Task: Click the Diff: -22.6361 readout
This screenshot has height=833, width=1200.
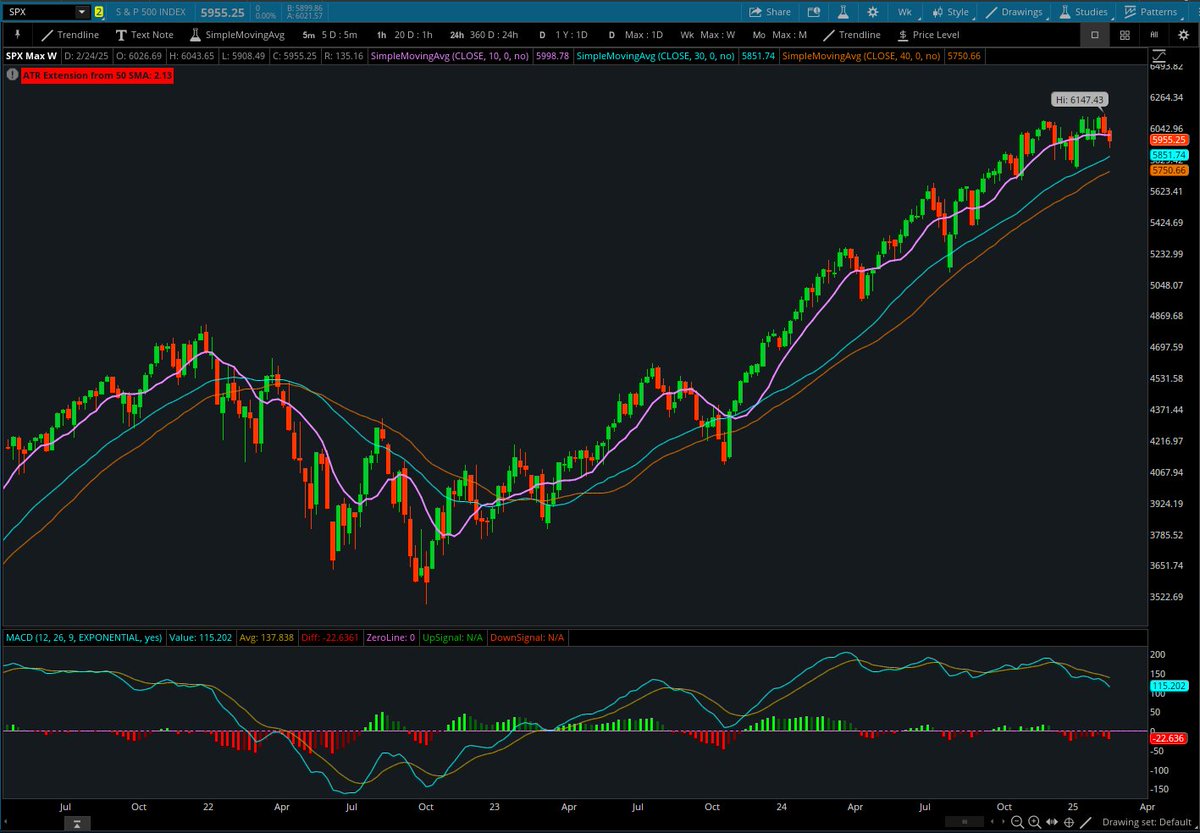Action: coord(328,637)
